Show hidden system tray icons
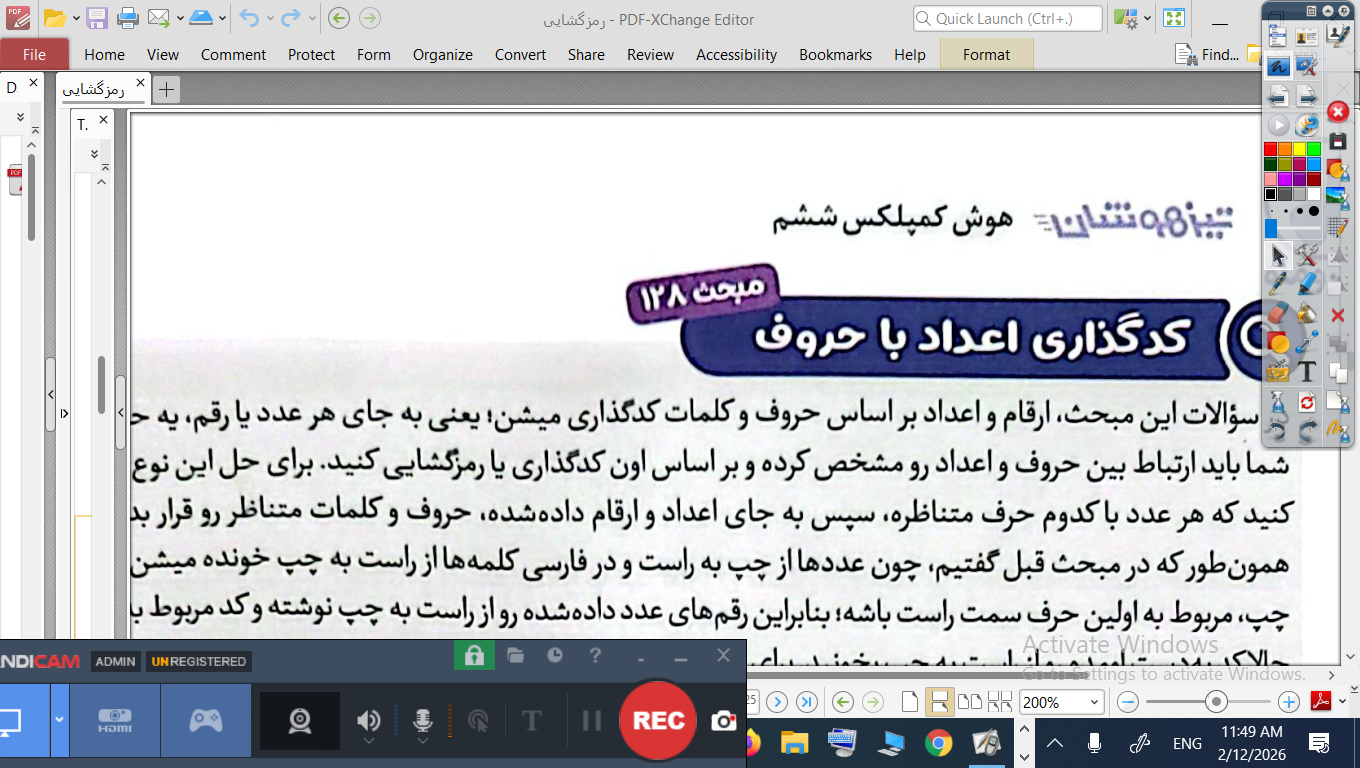 point(1054,743)
